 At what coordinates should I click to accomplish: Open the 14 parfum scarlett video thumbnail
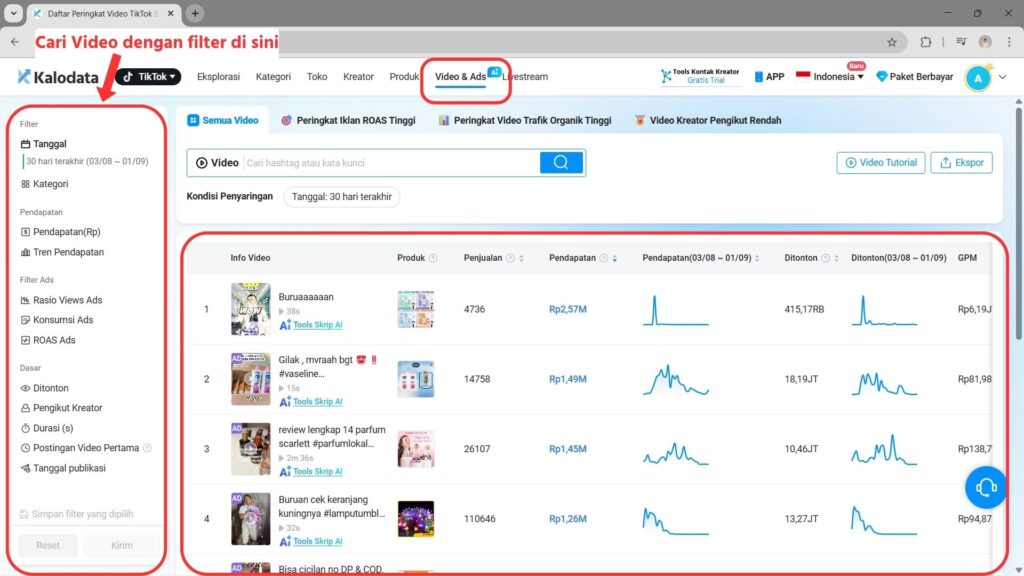click(250, 449)
